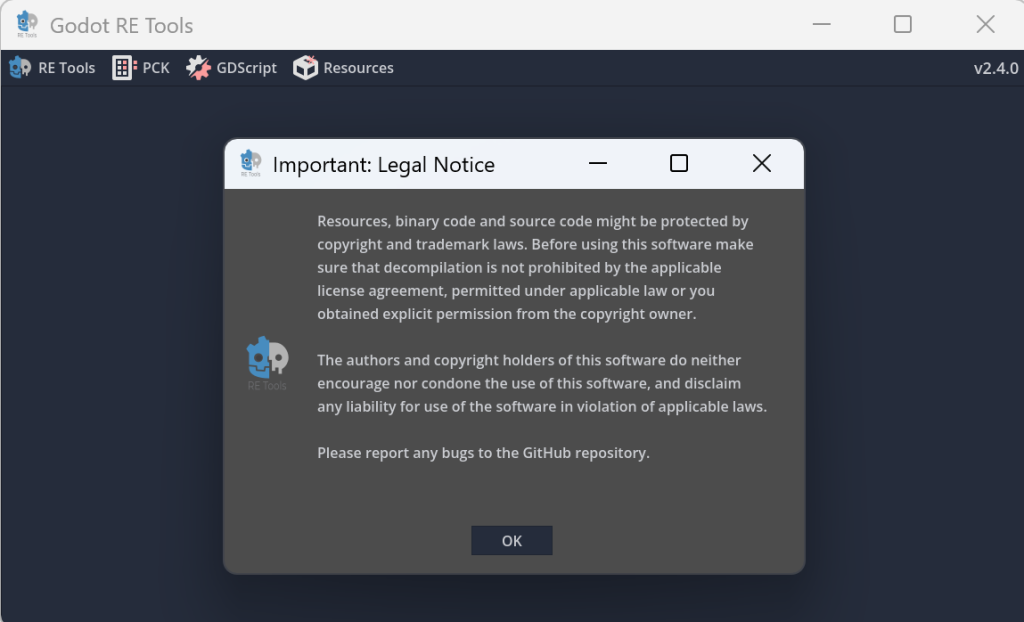Minimize the Godot RE Tools main window

pos(821,25)
